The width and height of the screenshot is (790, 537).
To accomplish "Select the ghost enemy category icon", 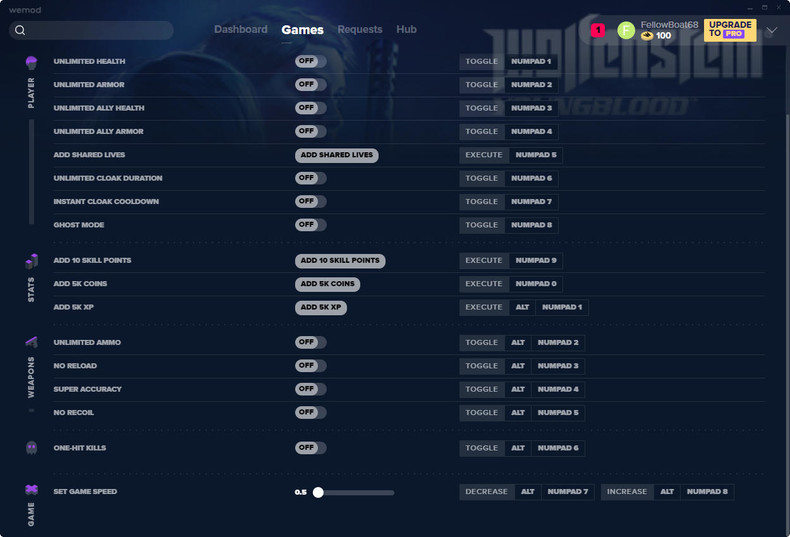I will [x=31, y=448].
